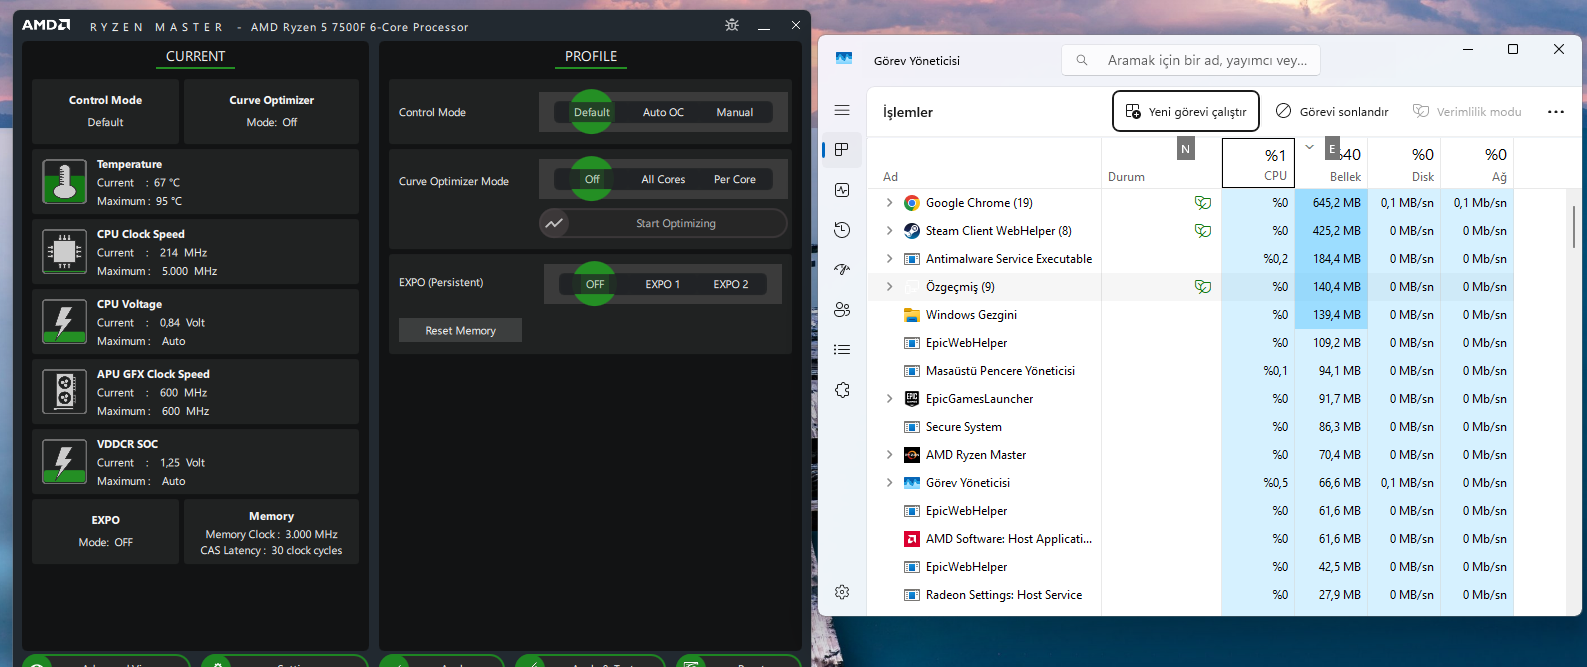
Task: Click the CPU Clock Speed chip icon
Action: pos(64,252)
